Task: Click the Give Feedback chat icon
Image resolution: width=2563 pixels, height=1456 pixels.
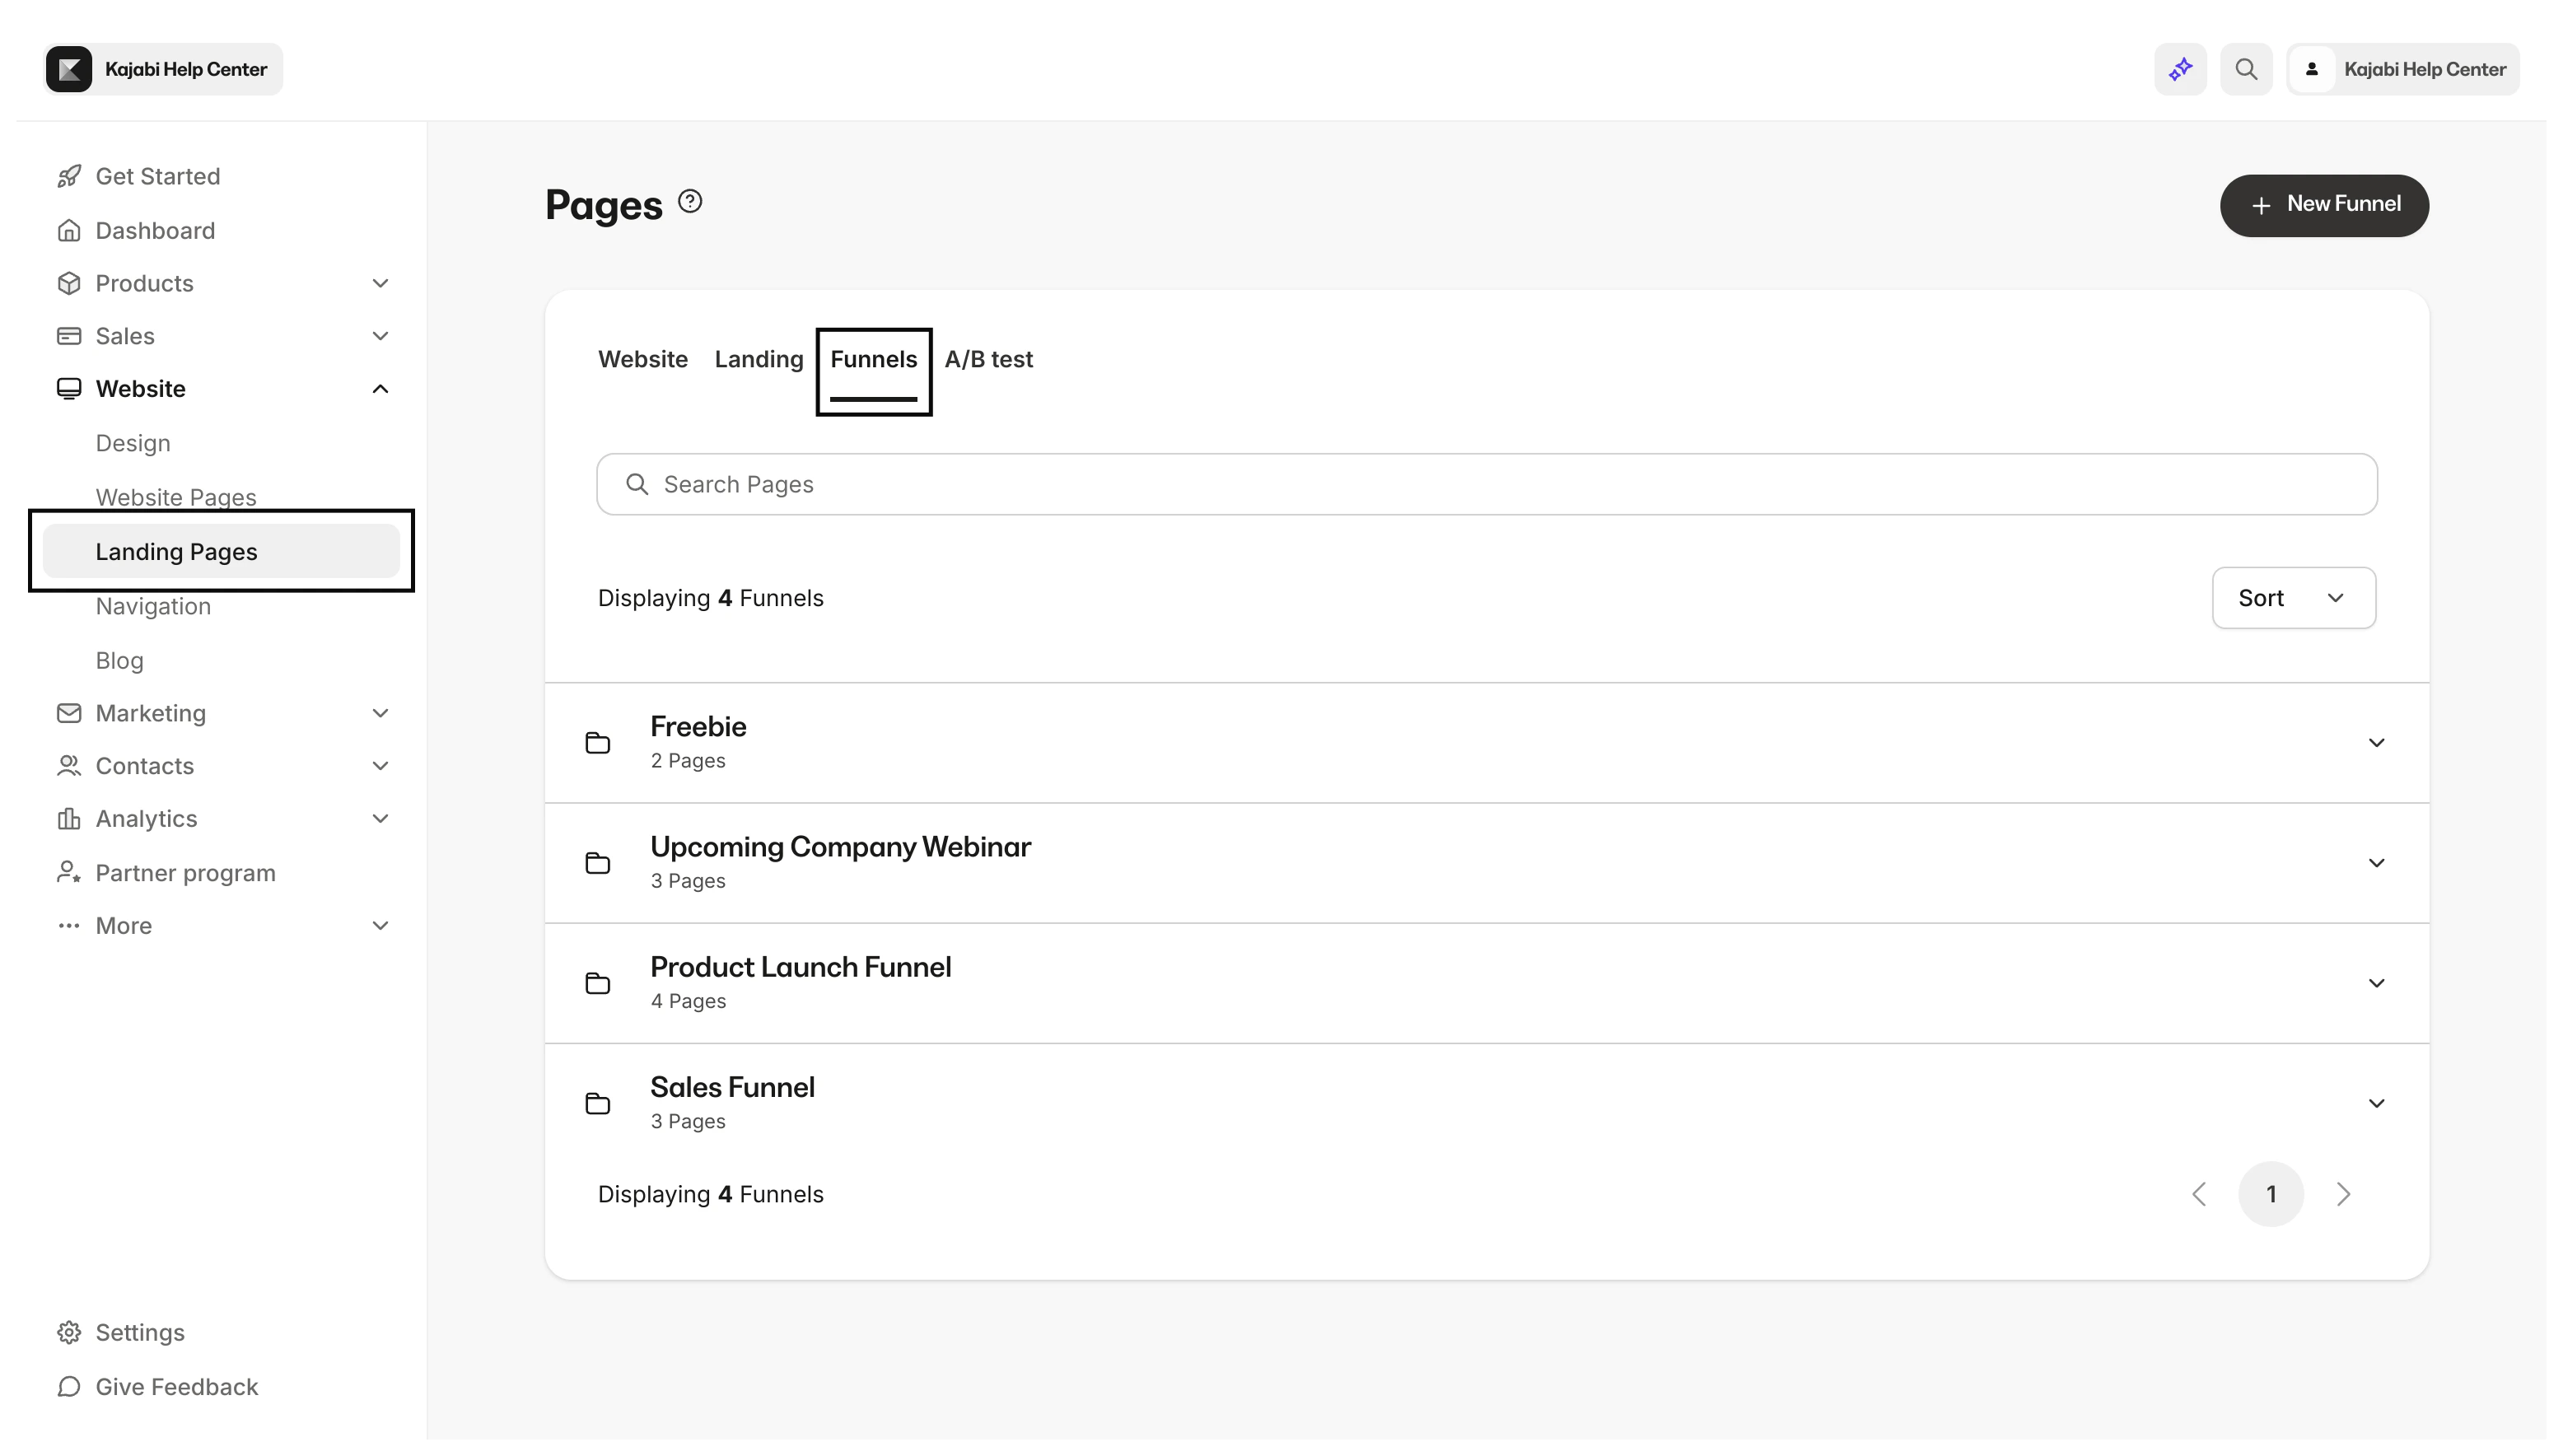Action: [x=68, y=1386]
